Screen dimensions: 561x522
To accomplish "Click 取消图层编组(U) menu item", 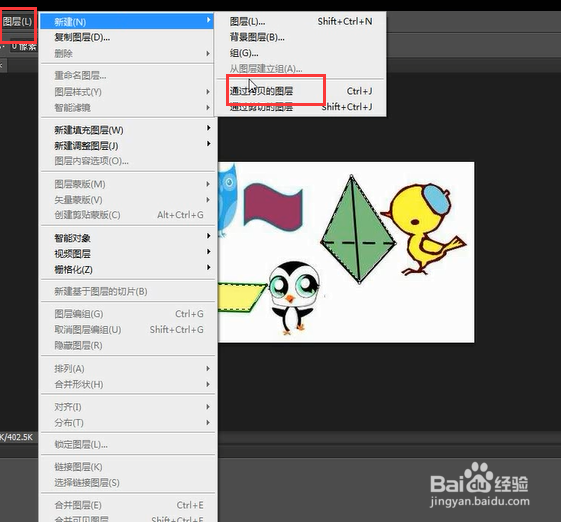I will 127,330.
